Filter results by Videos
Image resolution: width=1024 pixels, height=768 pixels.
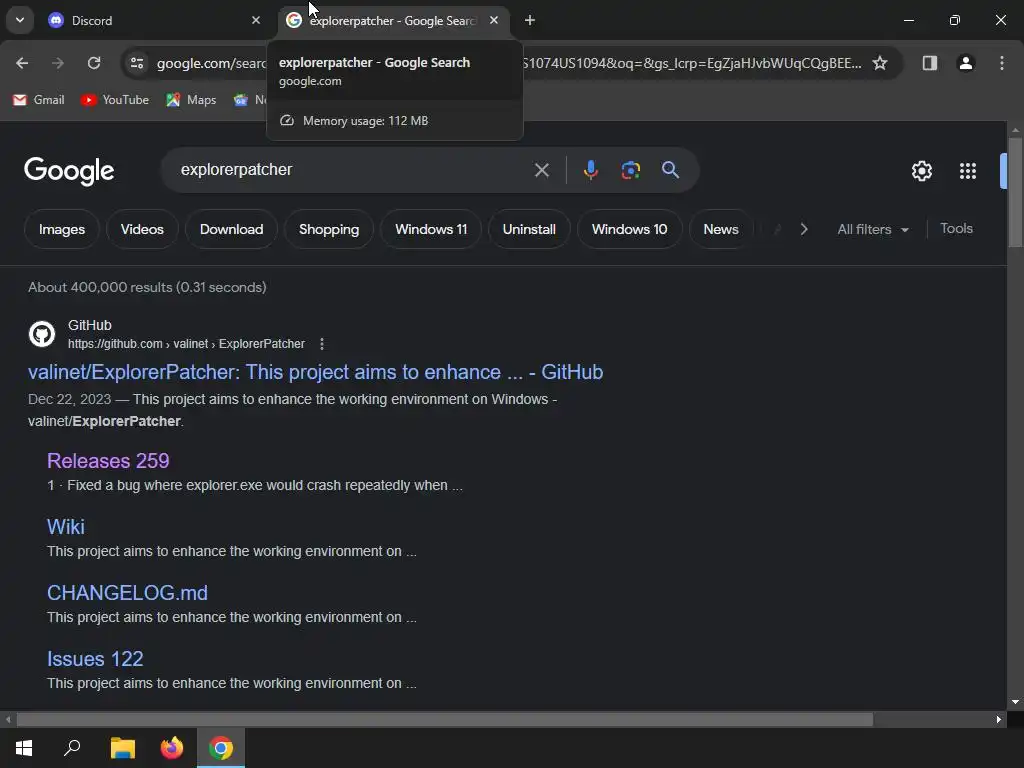142,229
